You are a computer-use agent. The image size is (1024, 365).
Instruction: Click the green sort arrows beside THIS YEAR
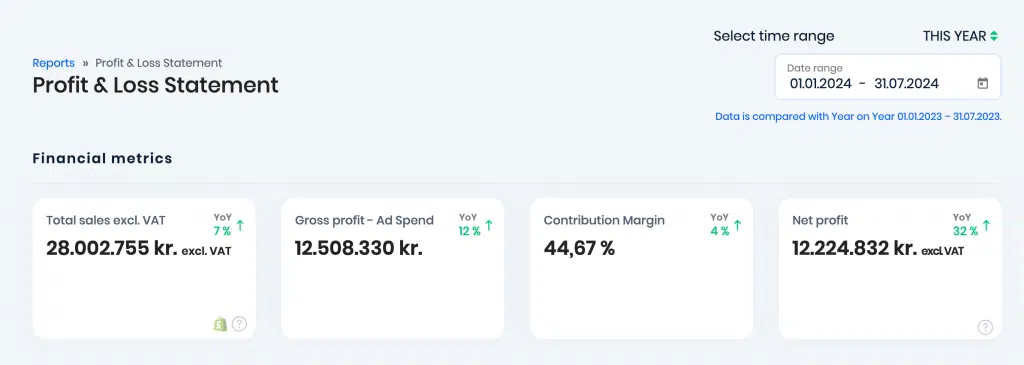994,37
